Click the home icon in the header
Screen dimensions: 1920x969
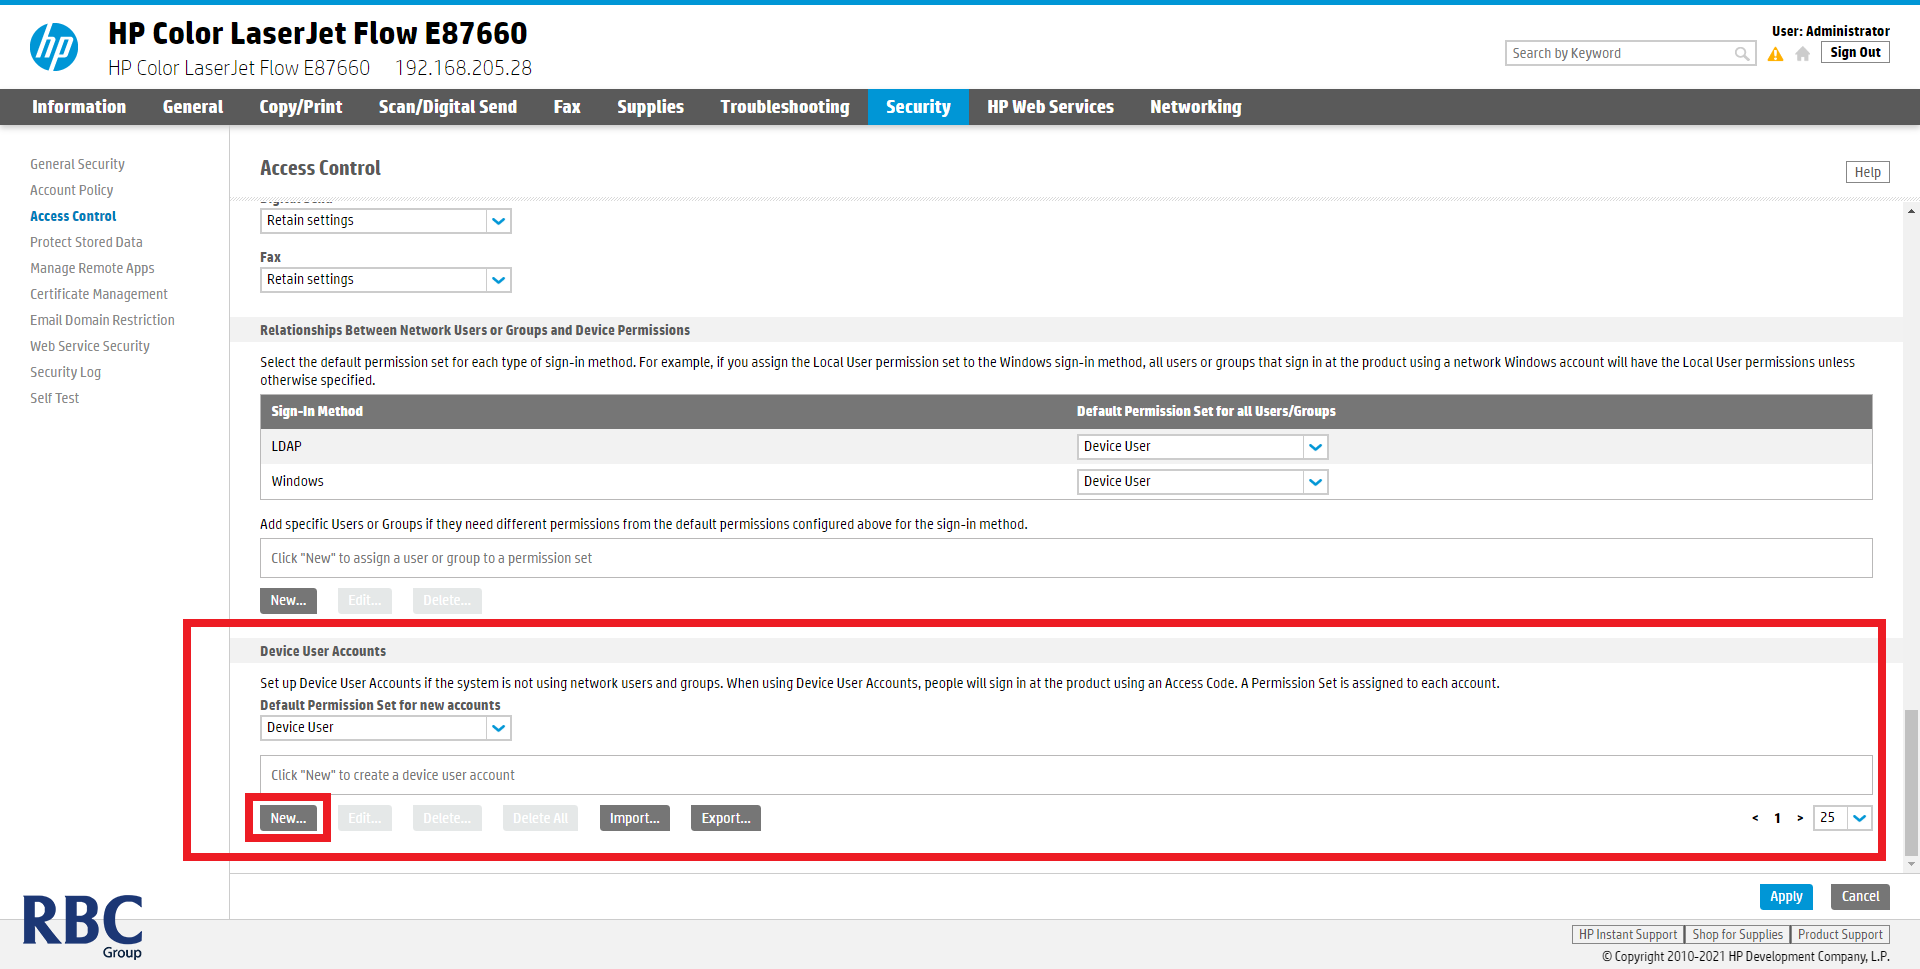[x=1803, y=53]
